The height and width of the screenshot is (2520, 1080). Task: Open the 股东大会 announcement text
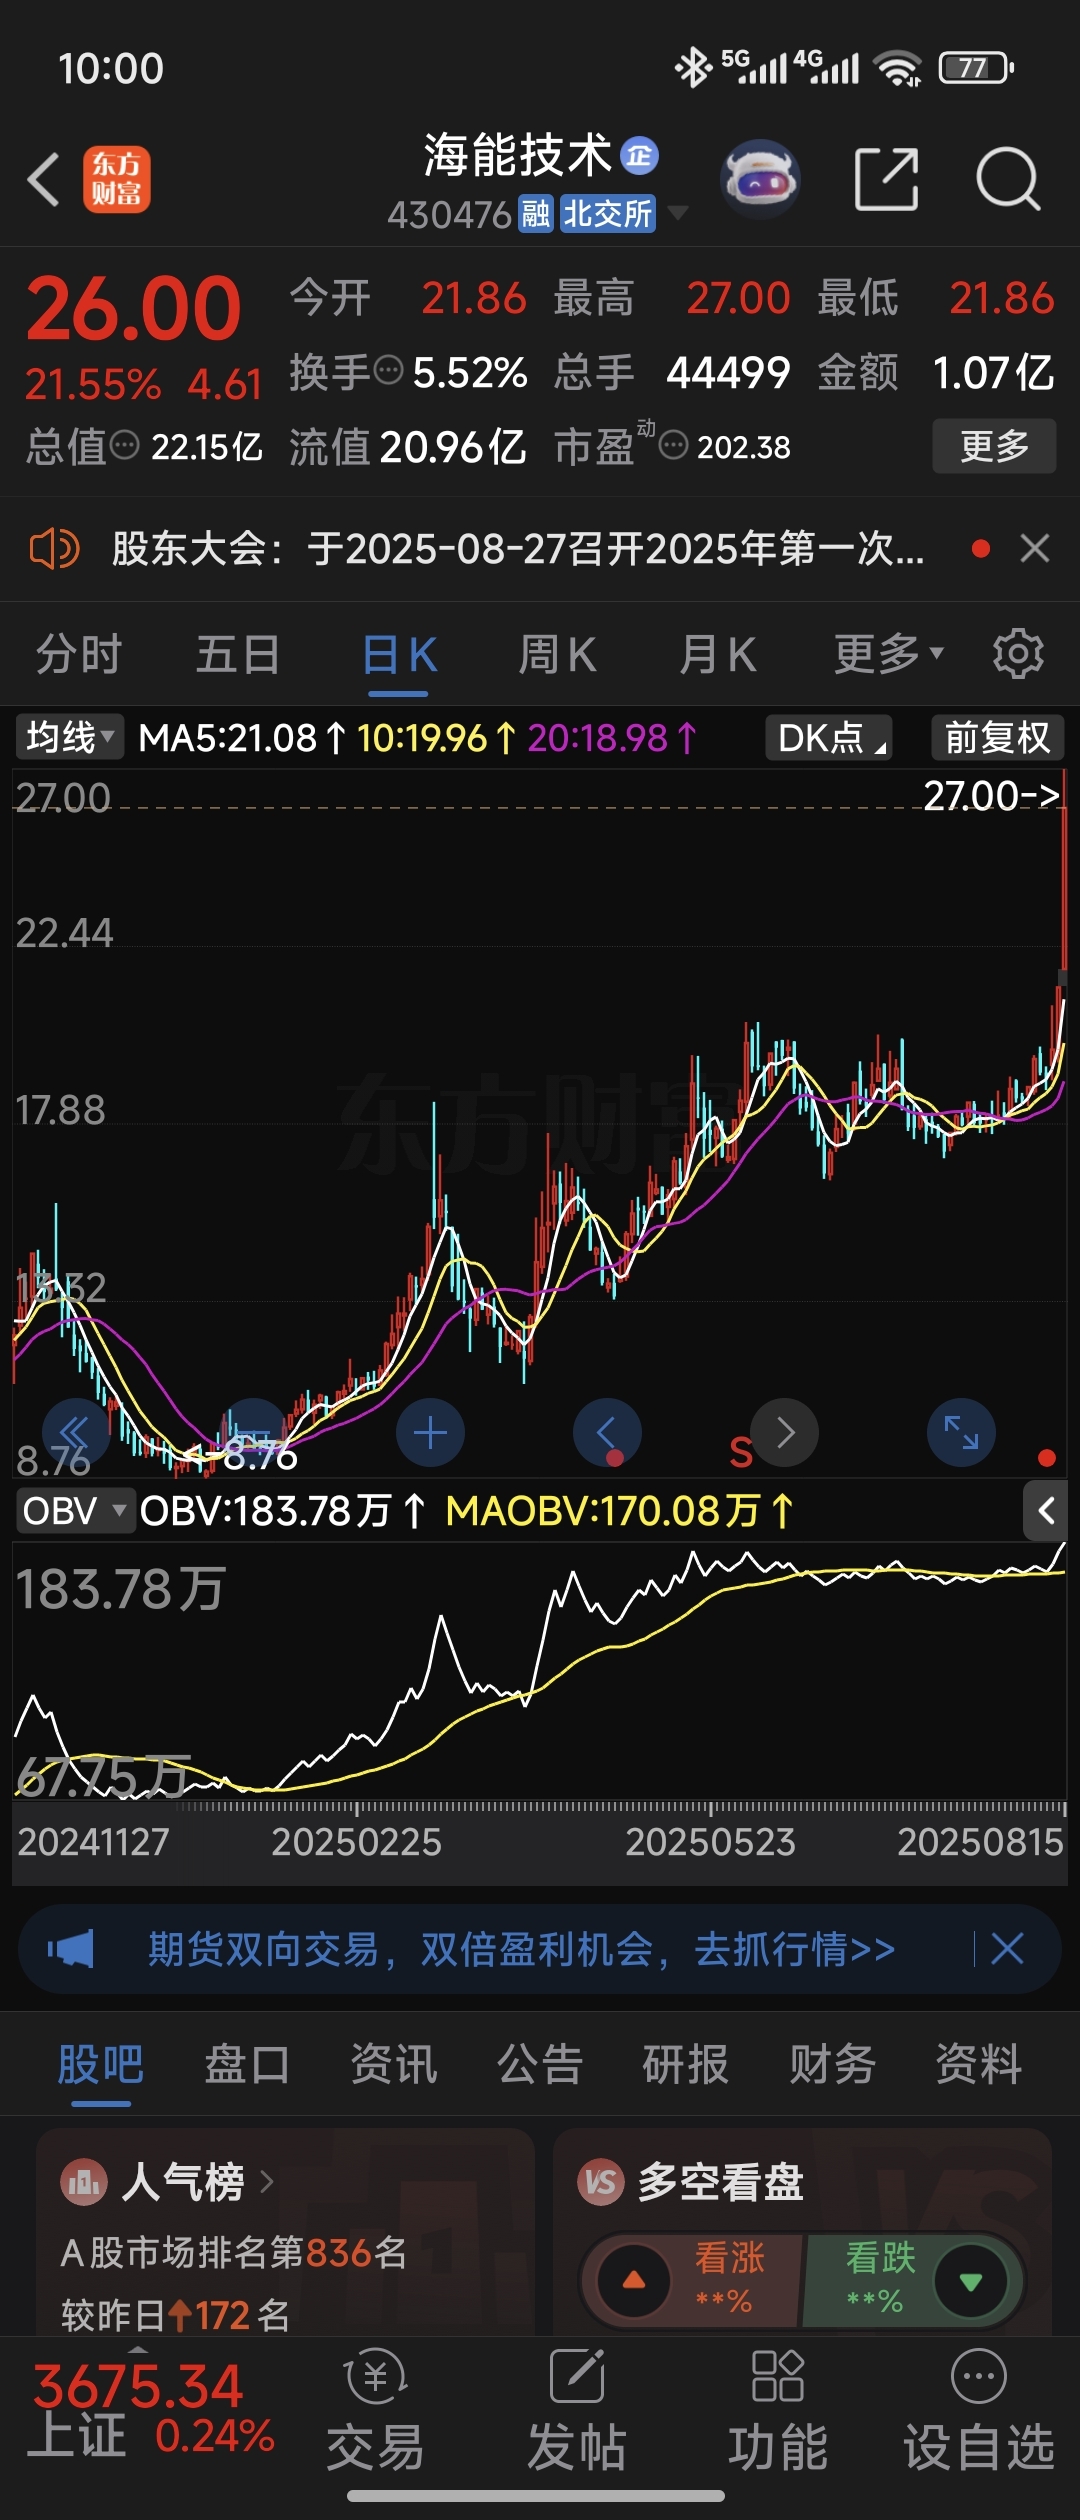coord(518,549)
